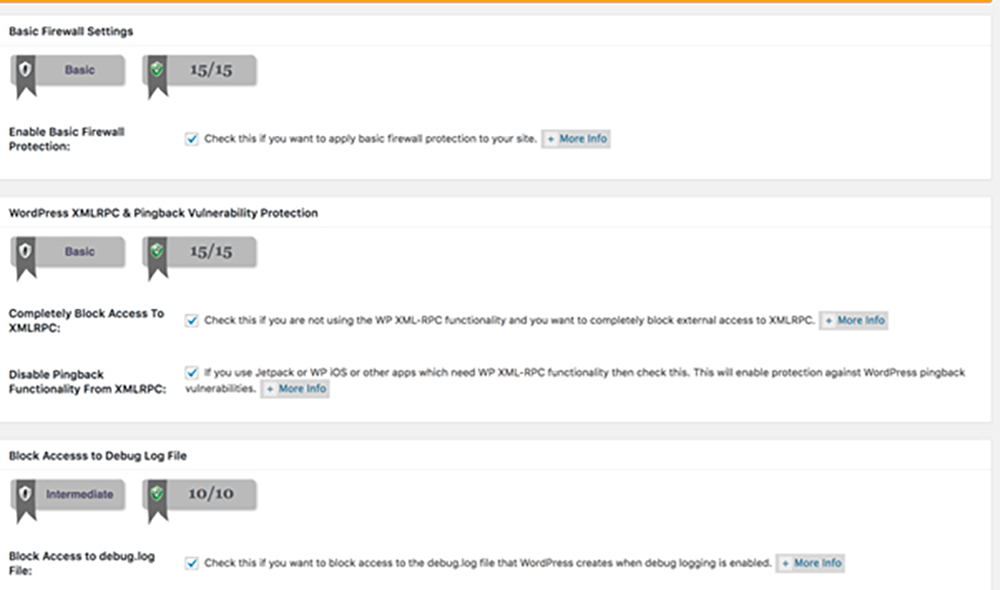The image size is (1000, 590).
Task: Click the green shield 15/15 score in the XMLRPC section
Action: [200, 253]
